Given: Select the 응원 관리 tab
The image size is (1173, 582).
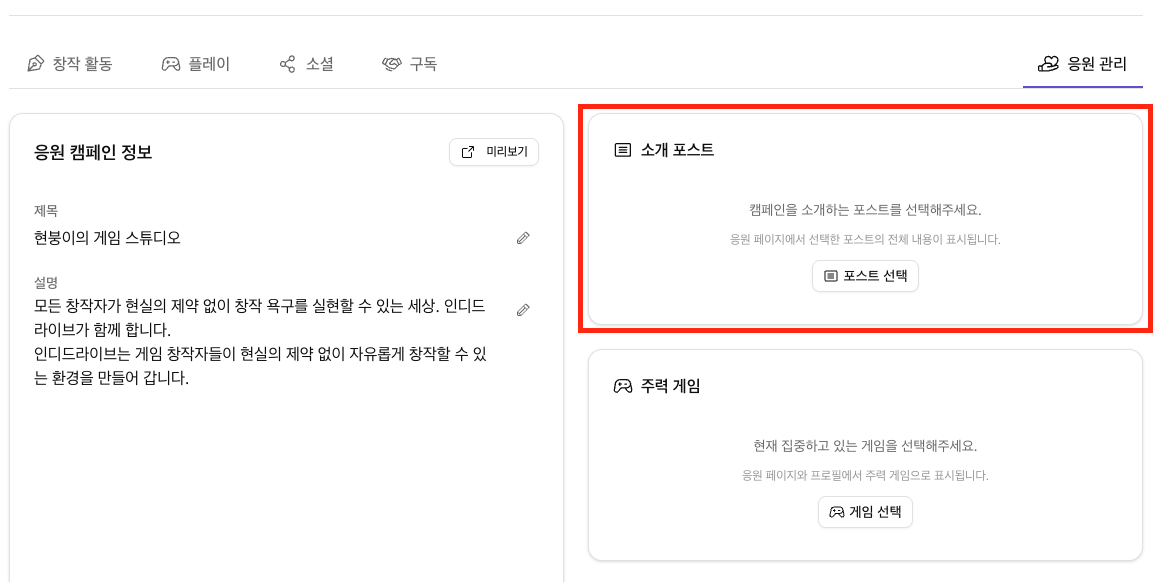Looking at the screenshot, I should point(1083,63).
